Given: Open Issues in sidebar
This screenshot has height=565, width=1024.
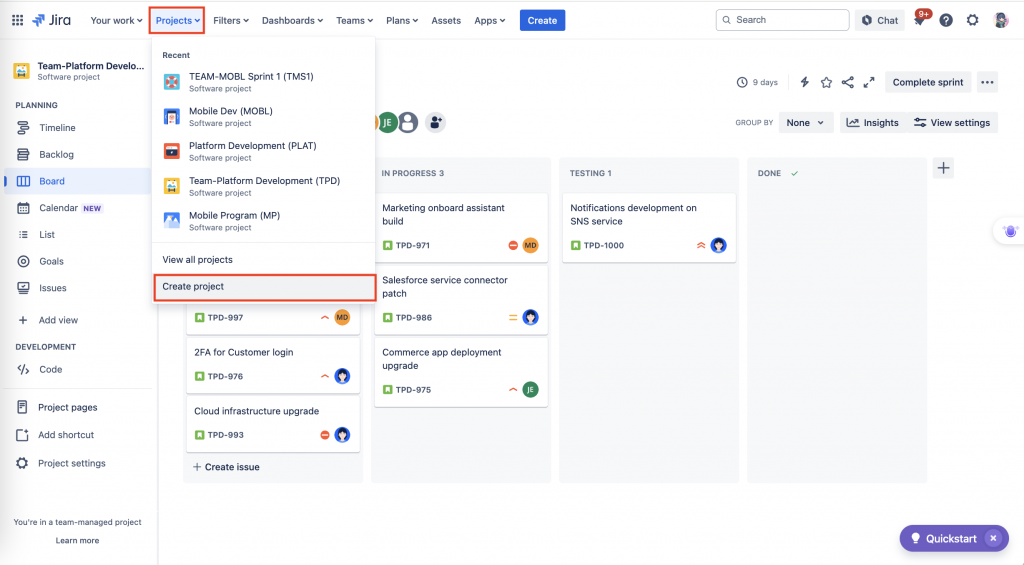Looking at the screenshot, I should [x=77, y=288].
